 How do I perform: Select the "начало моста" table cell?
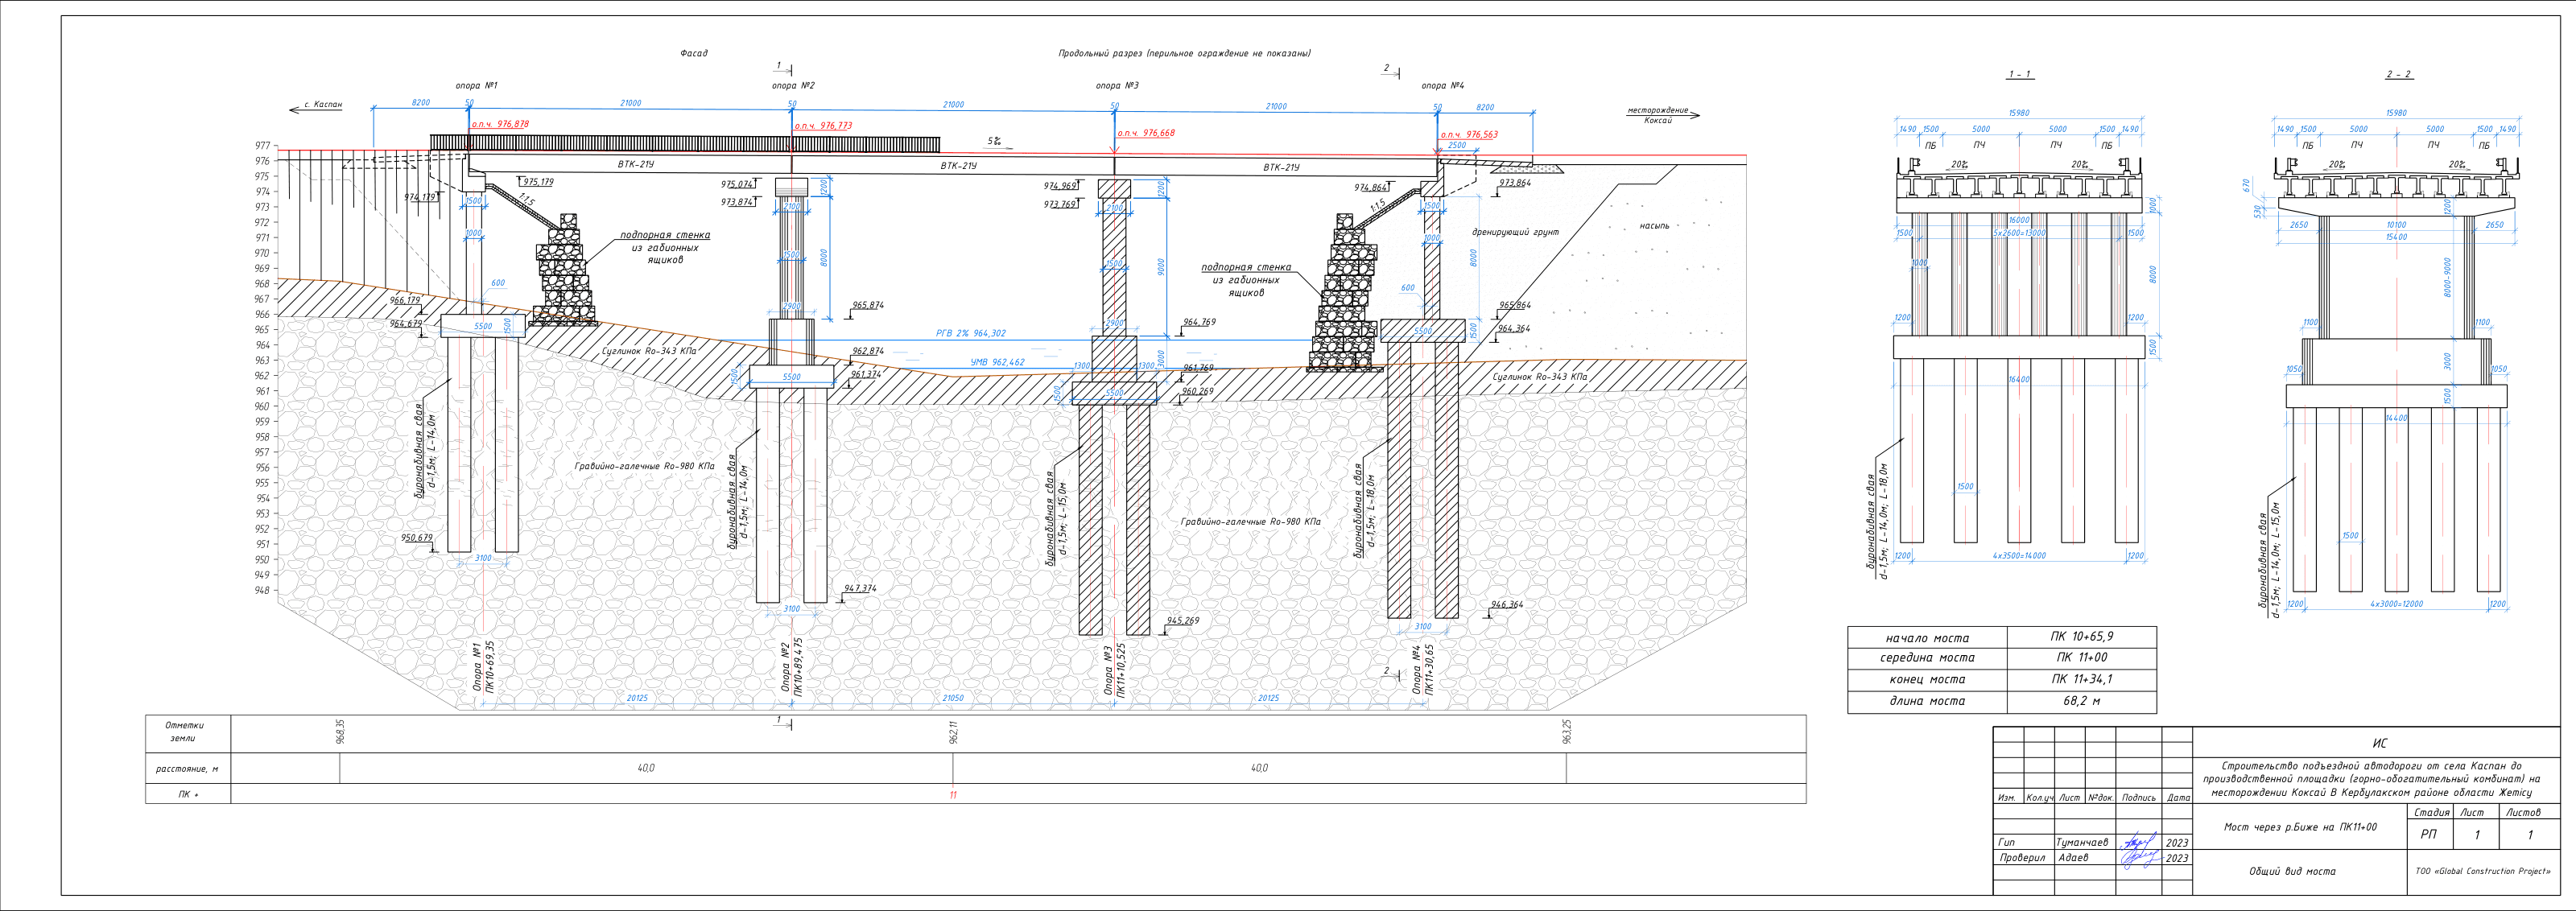coord(1927,638)
